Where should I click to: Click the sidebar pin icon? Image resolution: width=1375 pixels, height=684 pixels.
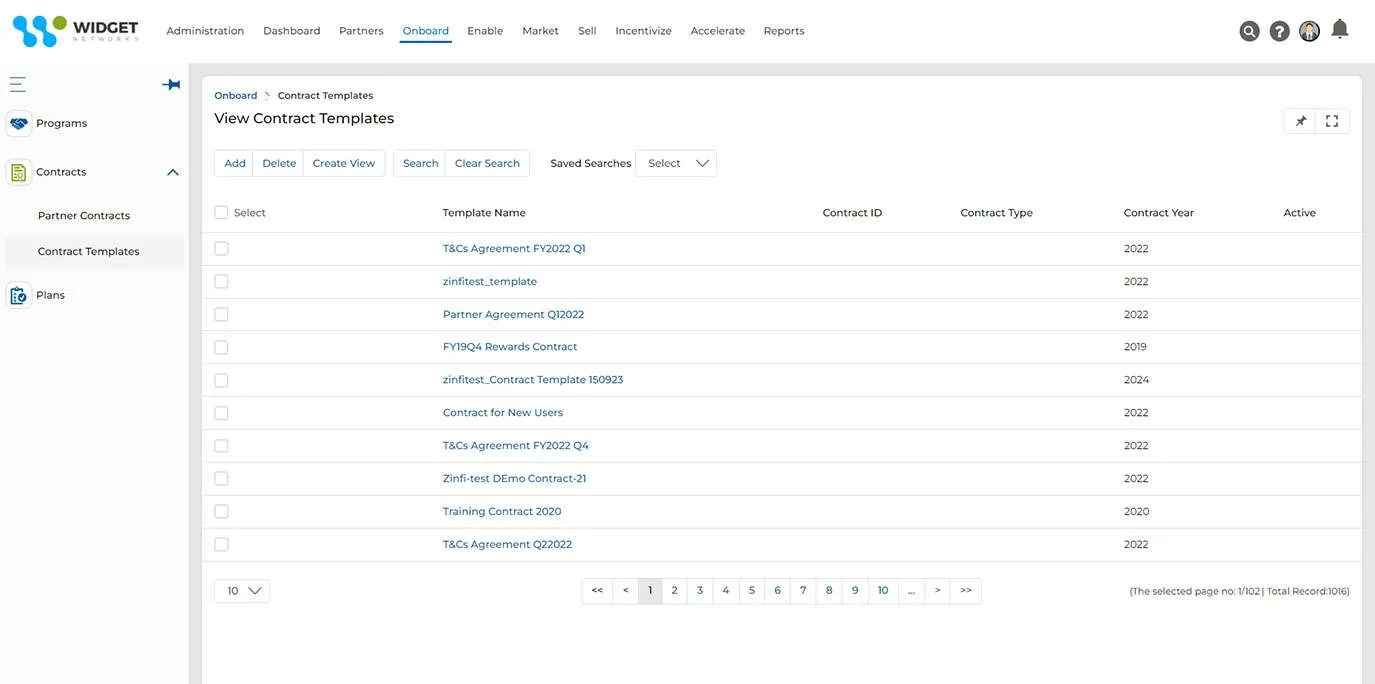tap(171, 84)
